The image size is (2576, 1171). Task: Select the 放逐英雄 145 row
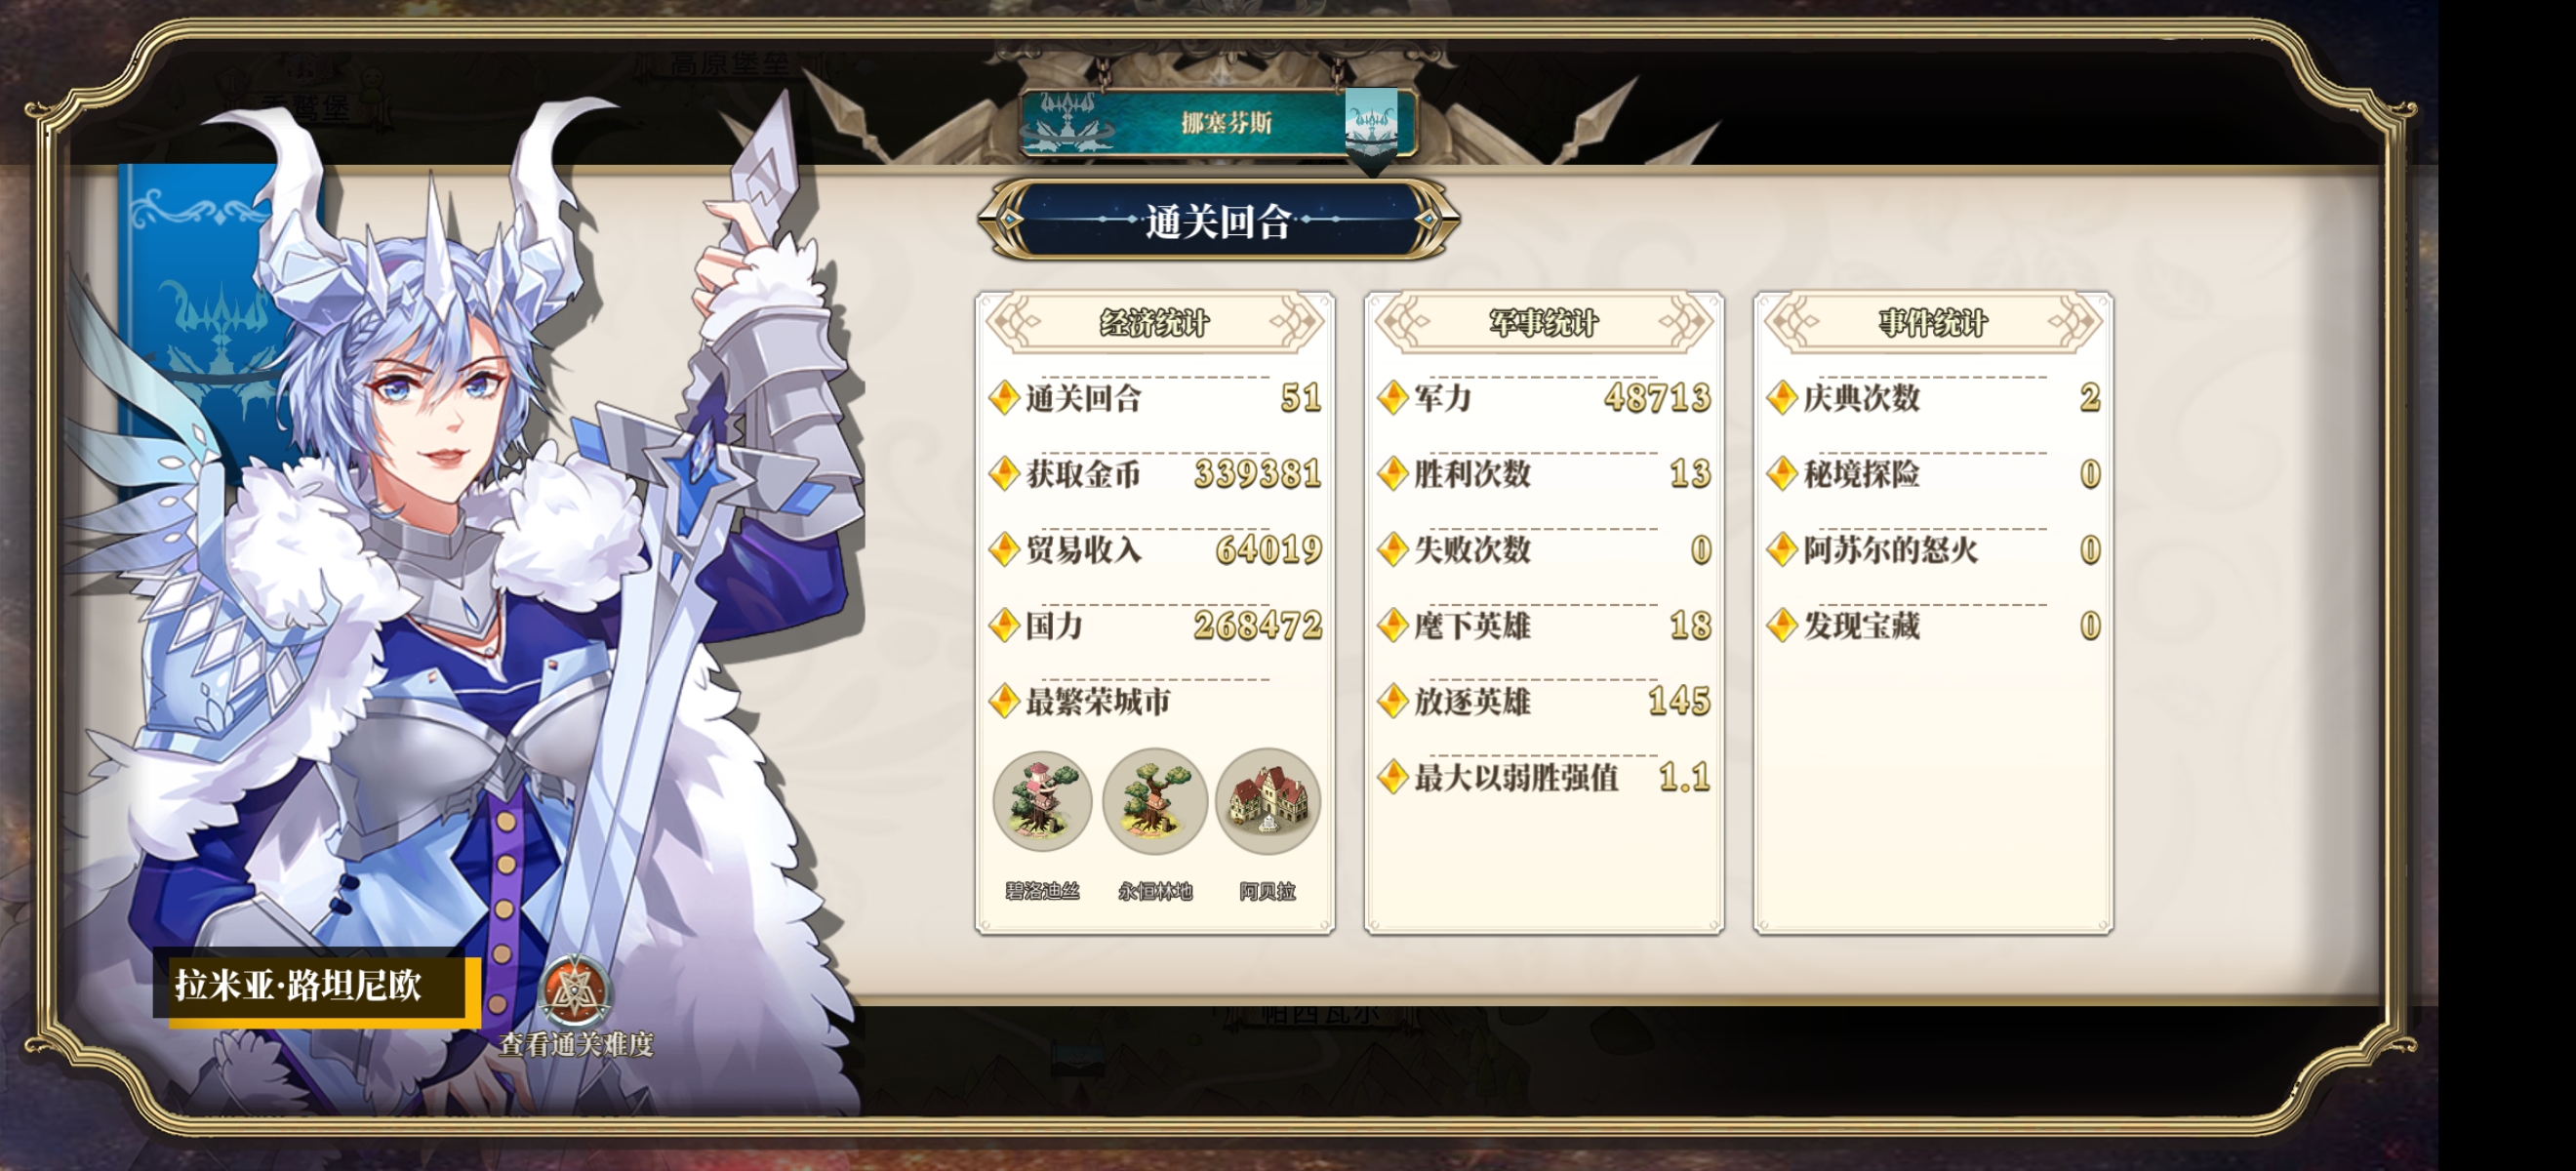1543,701
